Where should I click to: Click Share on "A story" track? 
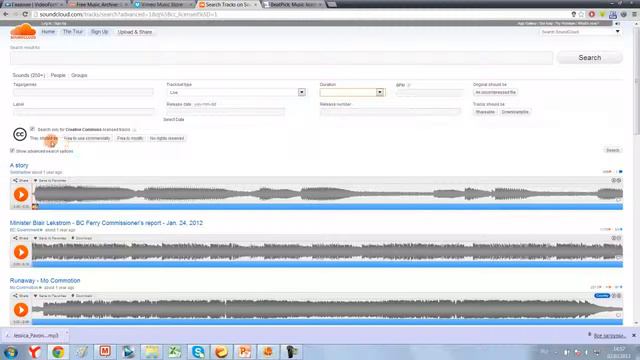pyautogui.click(x=21, y=180)
